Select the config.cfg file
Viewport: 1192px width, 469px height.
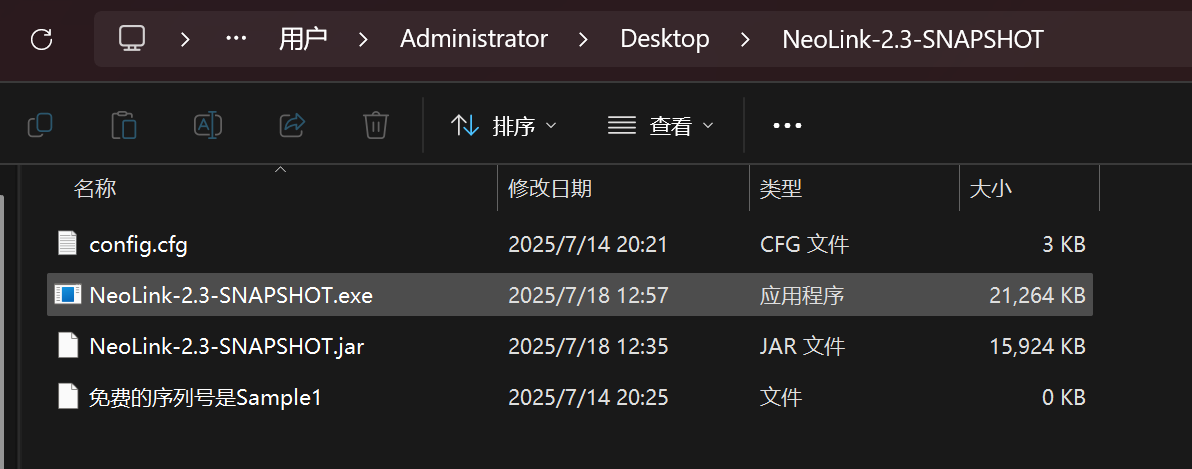click(138, 244)
